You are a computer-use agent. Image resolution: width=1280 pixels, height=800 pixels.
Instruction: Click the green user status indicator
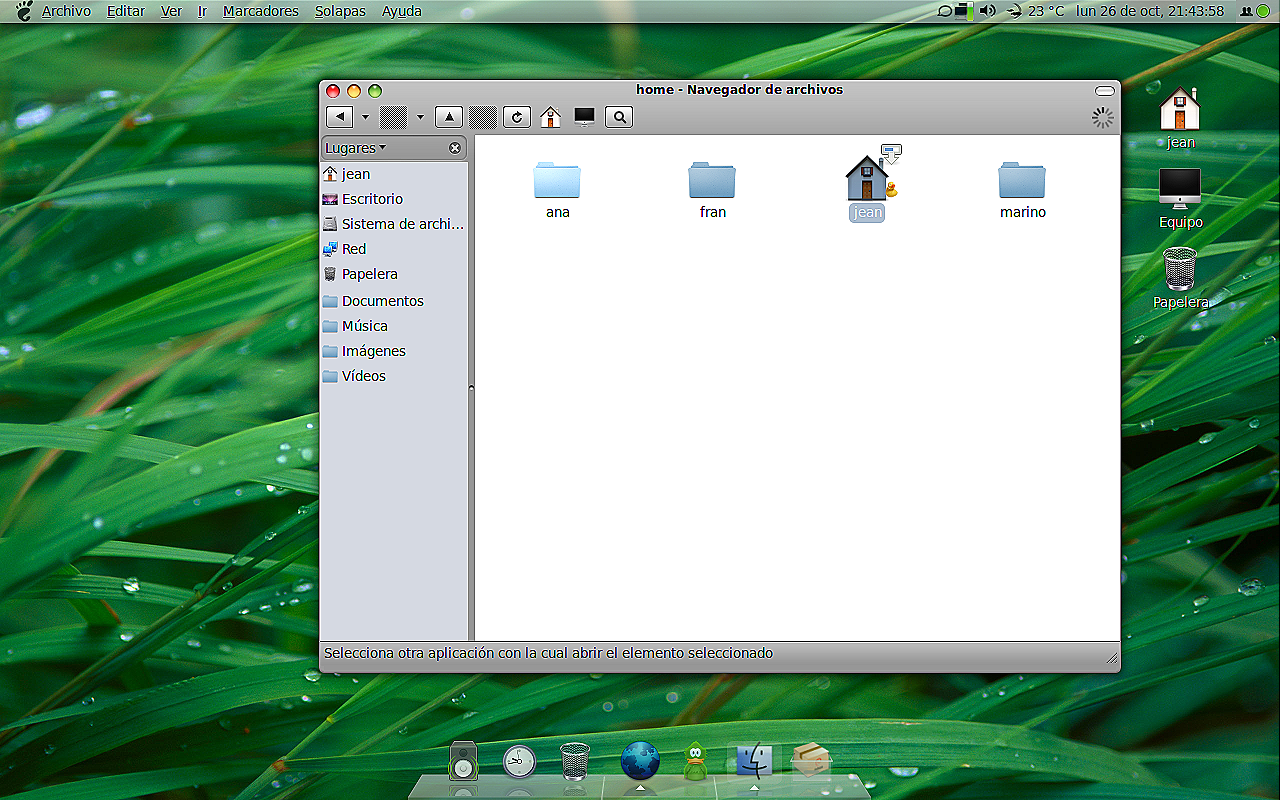[1263, 11]
